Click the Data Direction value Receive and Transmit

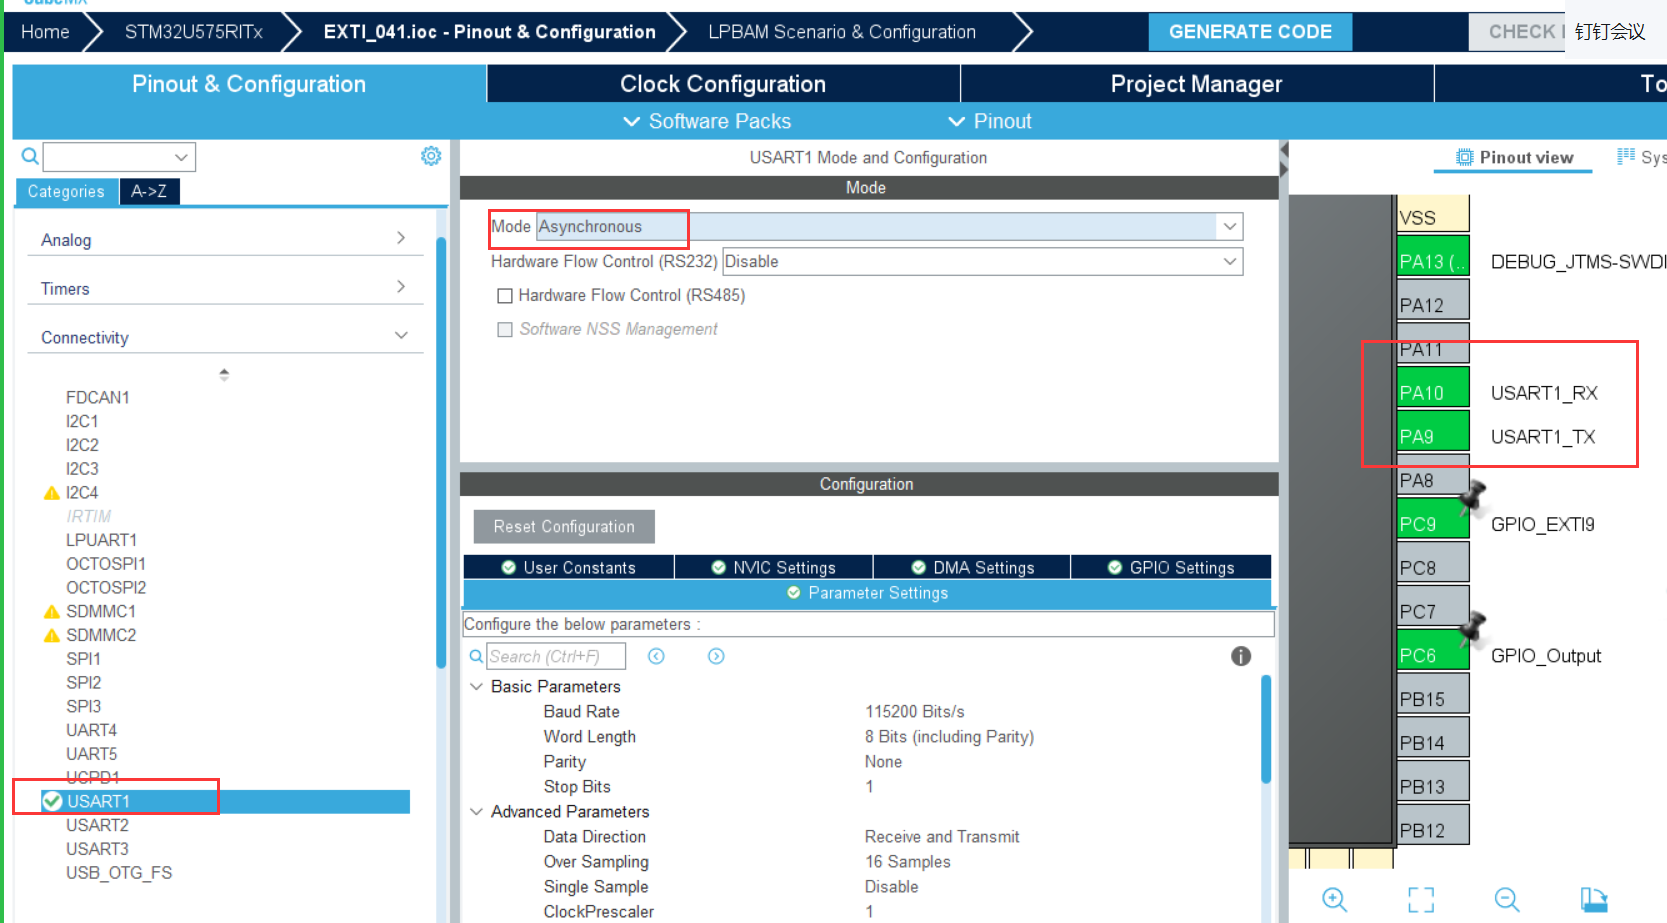coord(942,836)
